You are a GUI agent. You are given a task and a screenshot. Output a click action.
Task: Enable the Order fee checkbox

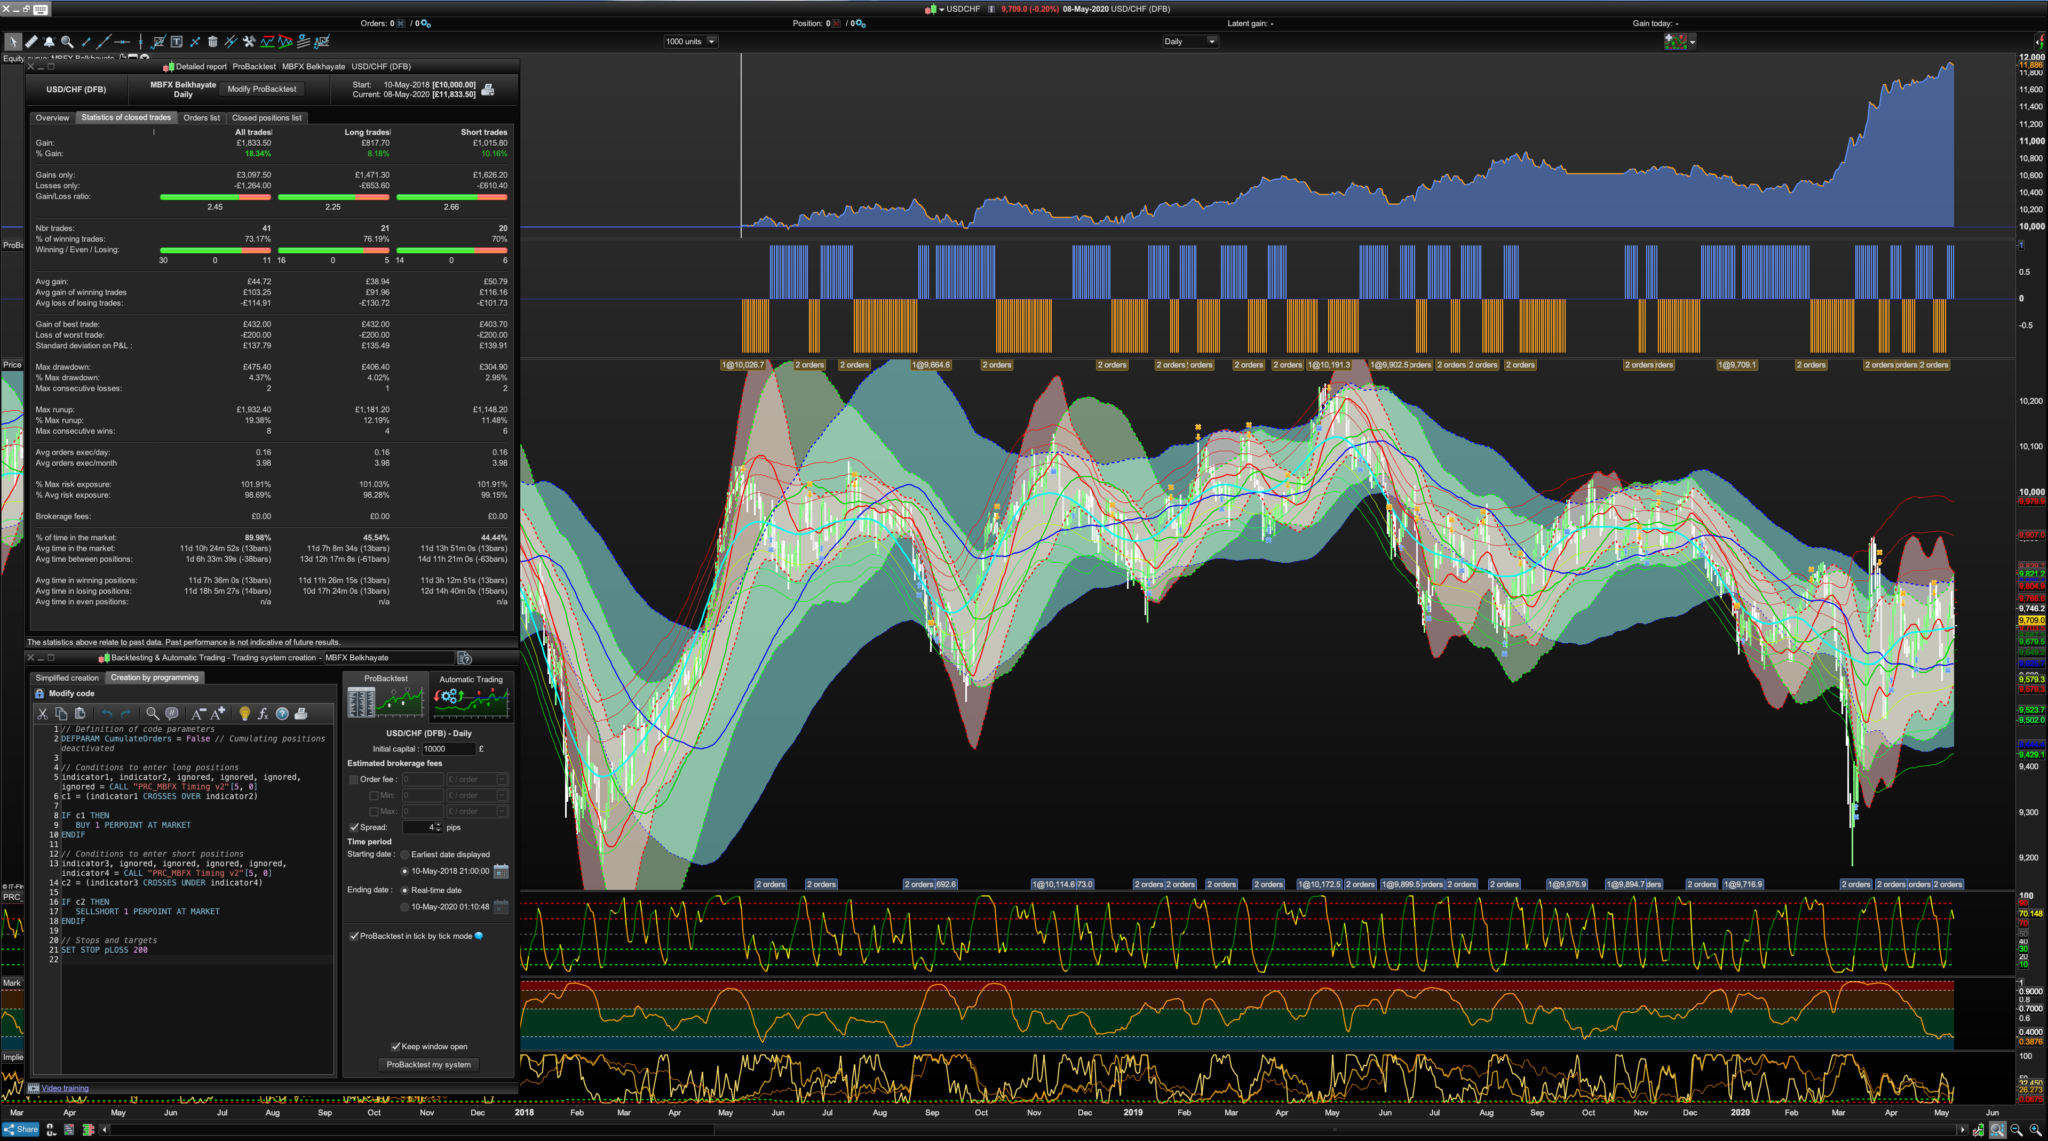354,779
